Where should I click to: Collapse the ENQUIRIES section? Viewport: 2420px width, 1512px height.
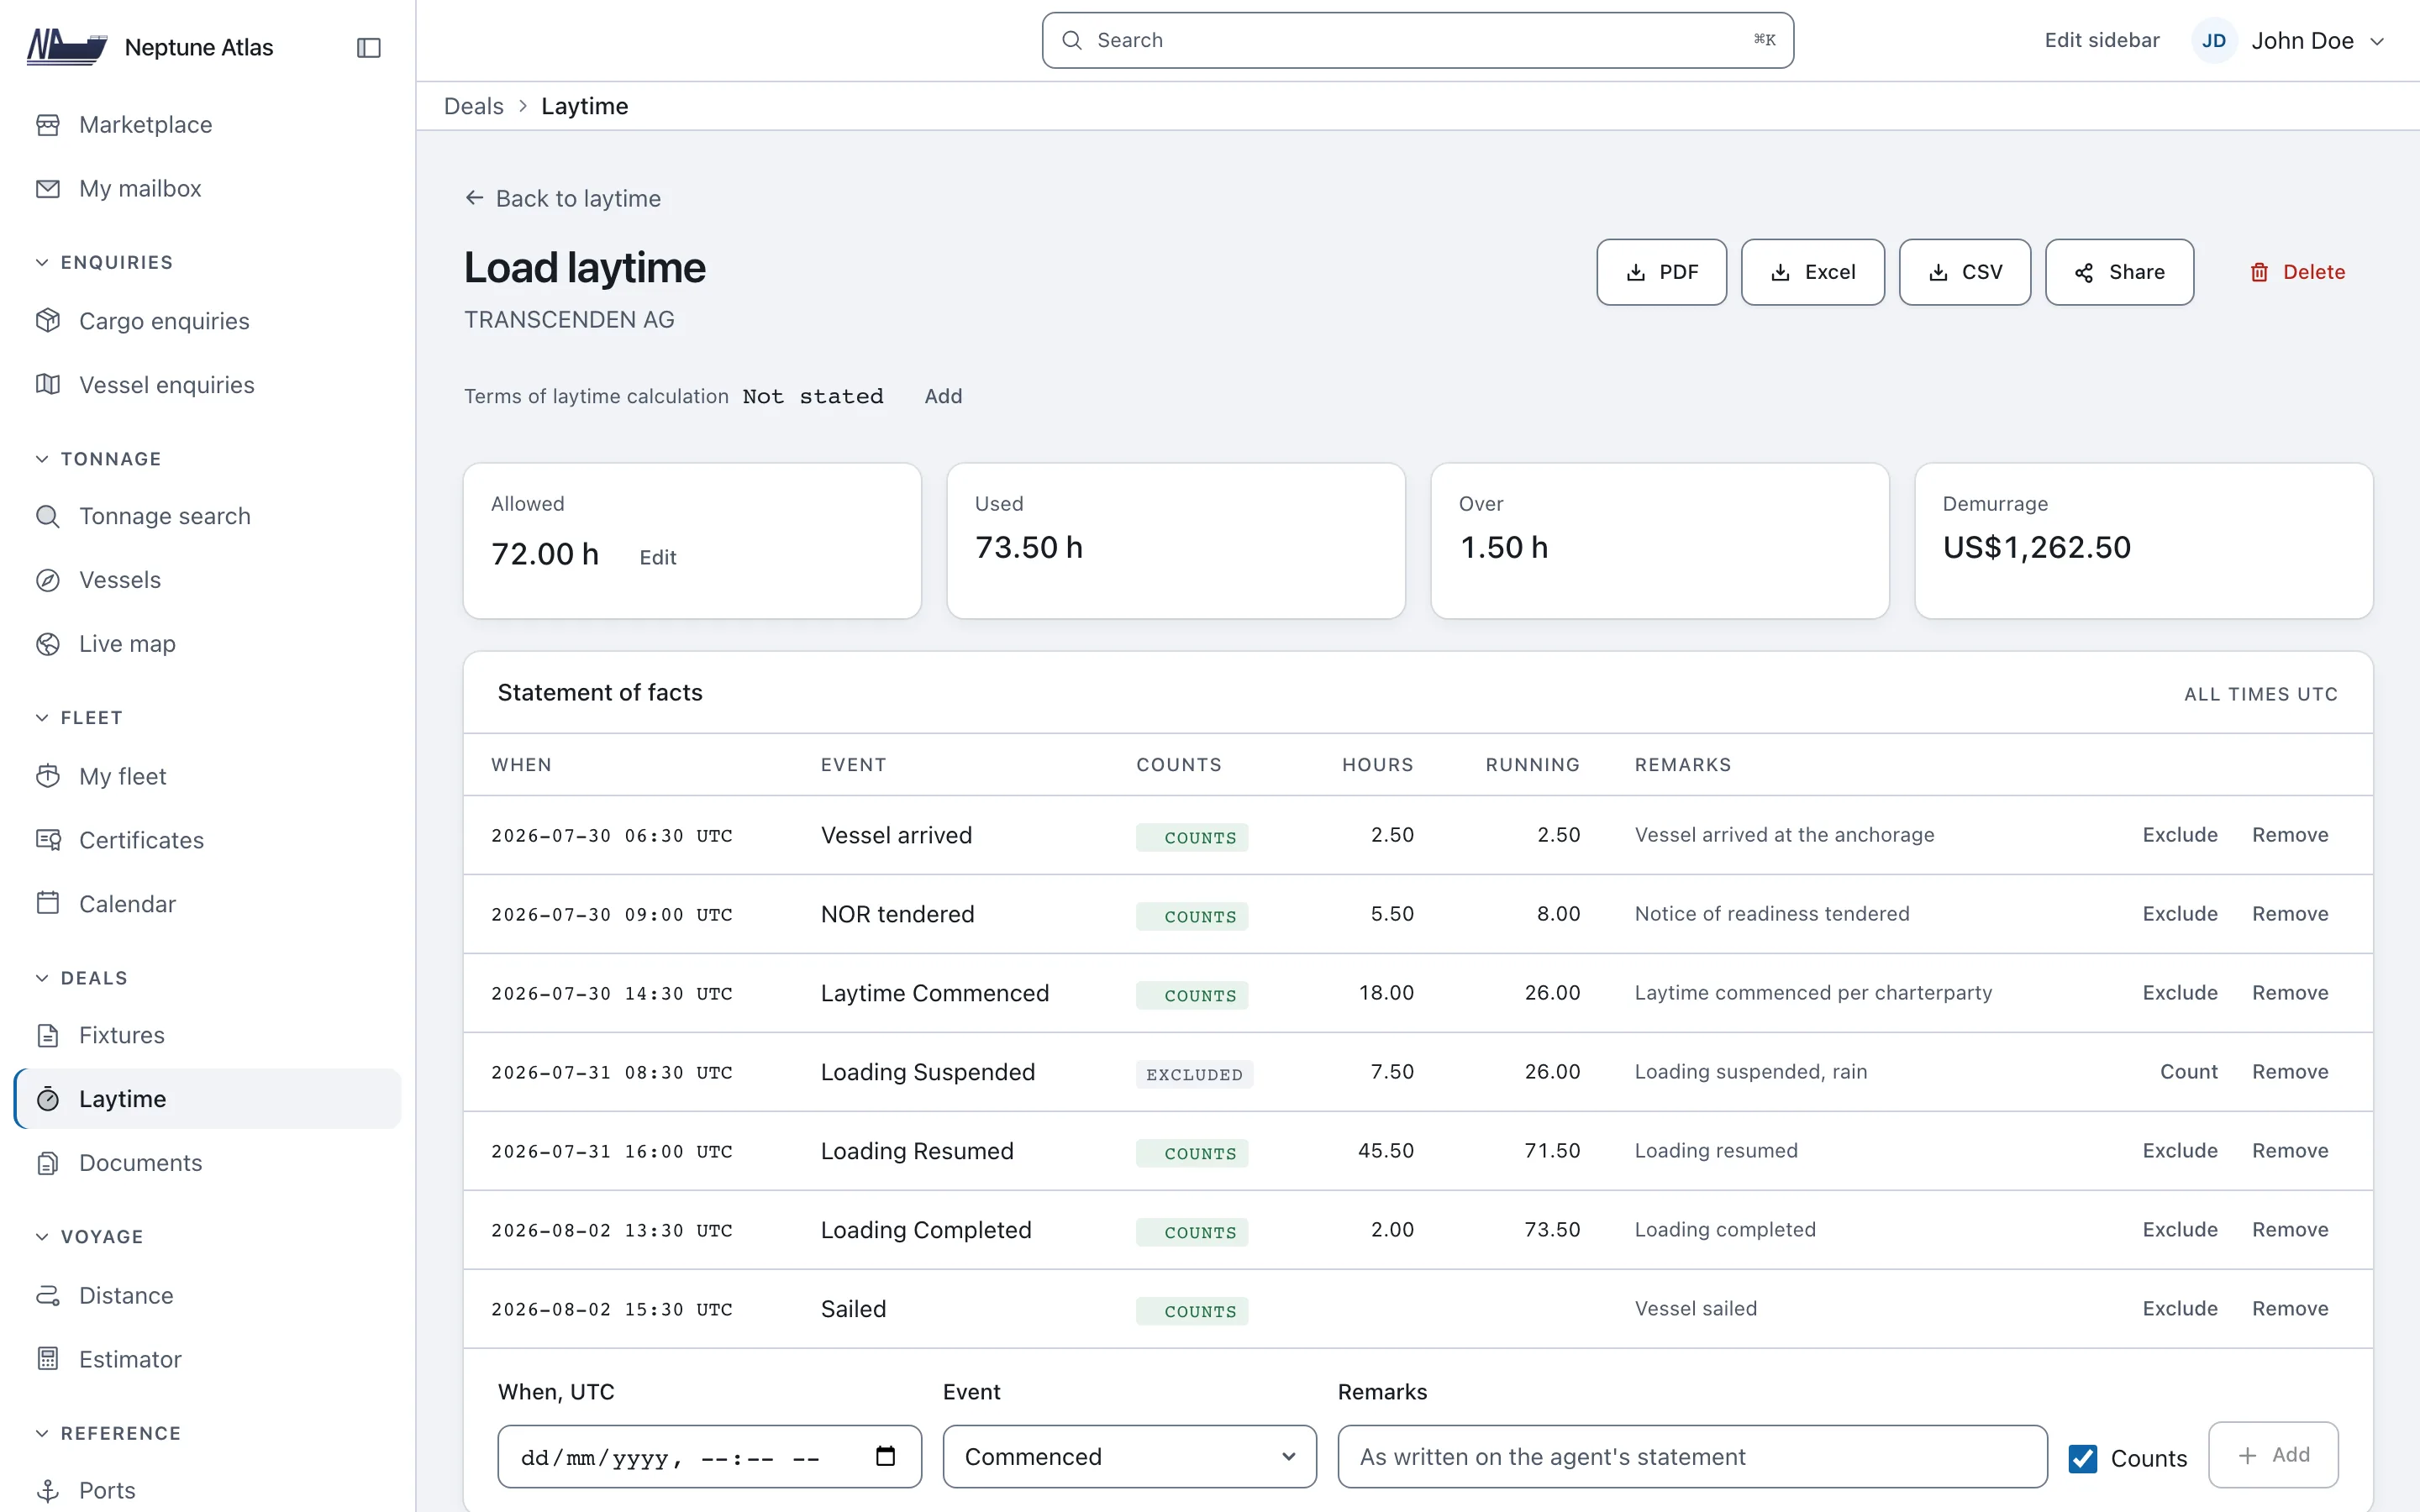(x=105, y=262)
